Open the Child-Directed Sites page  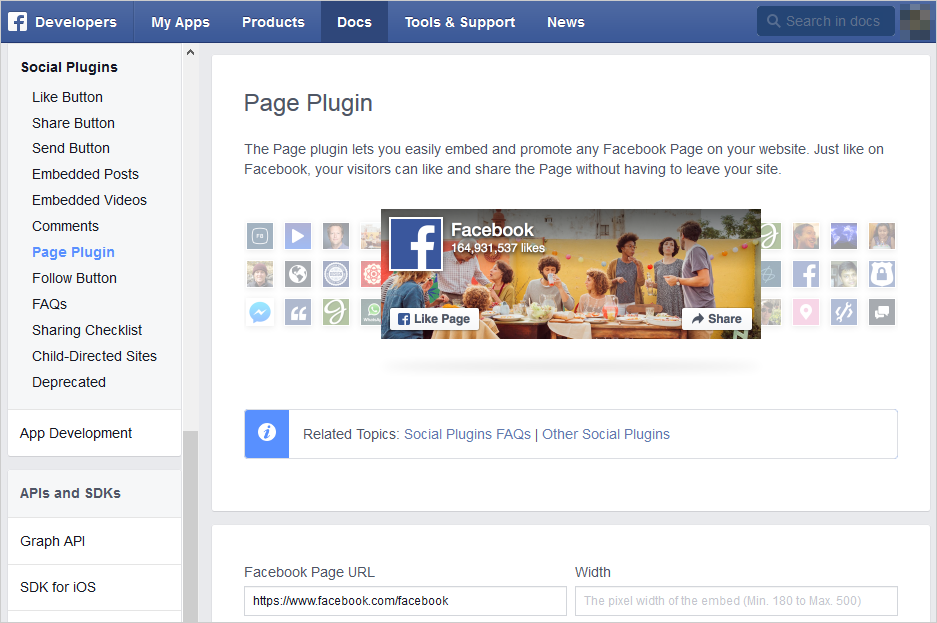click(94, 357)
